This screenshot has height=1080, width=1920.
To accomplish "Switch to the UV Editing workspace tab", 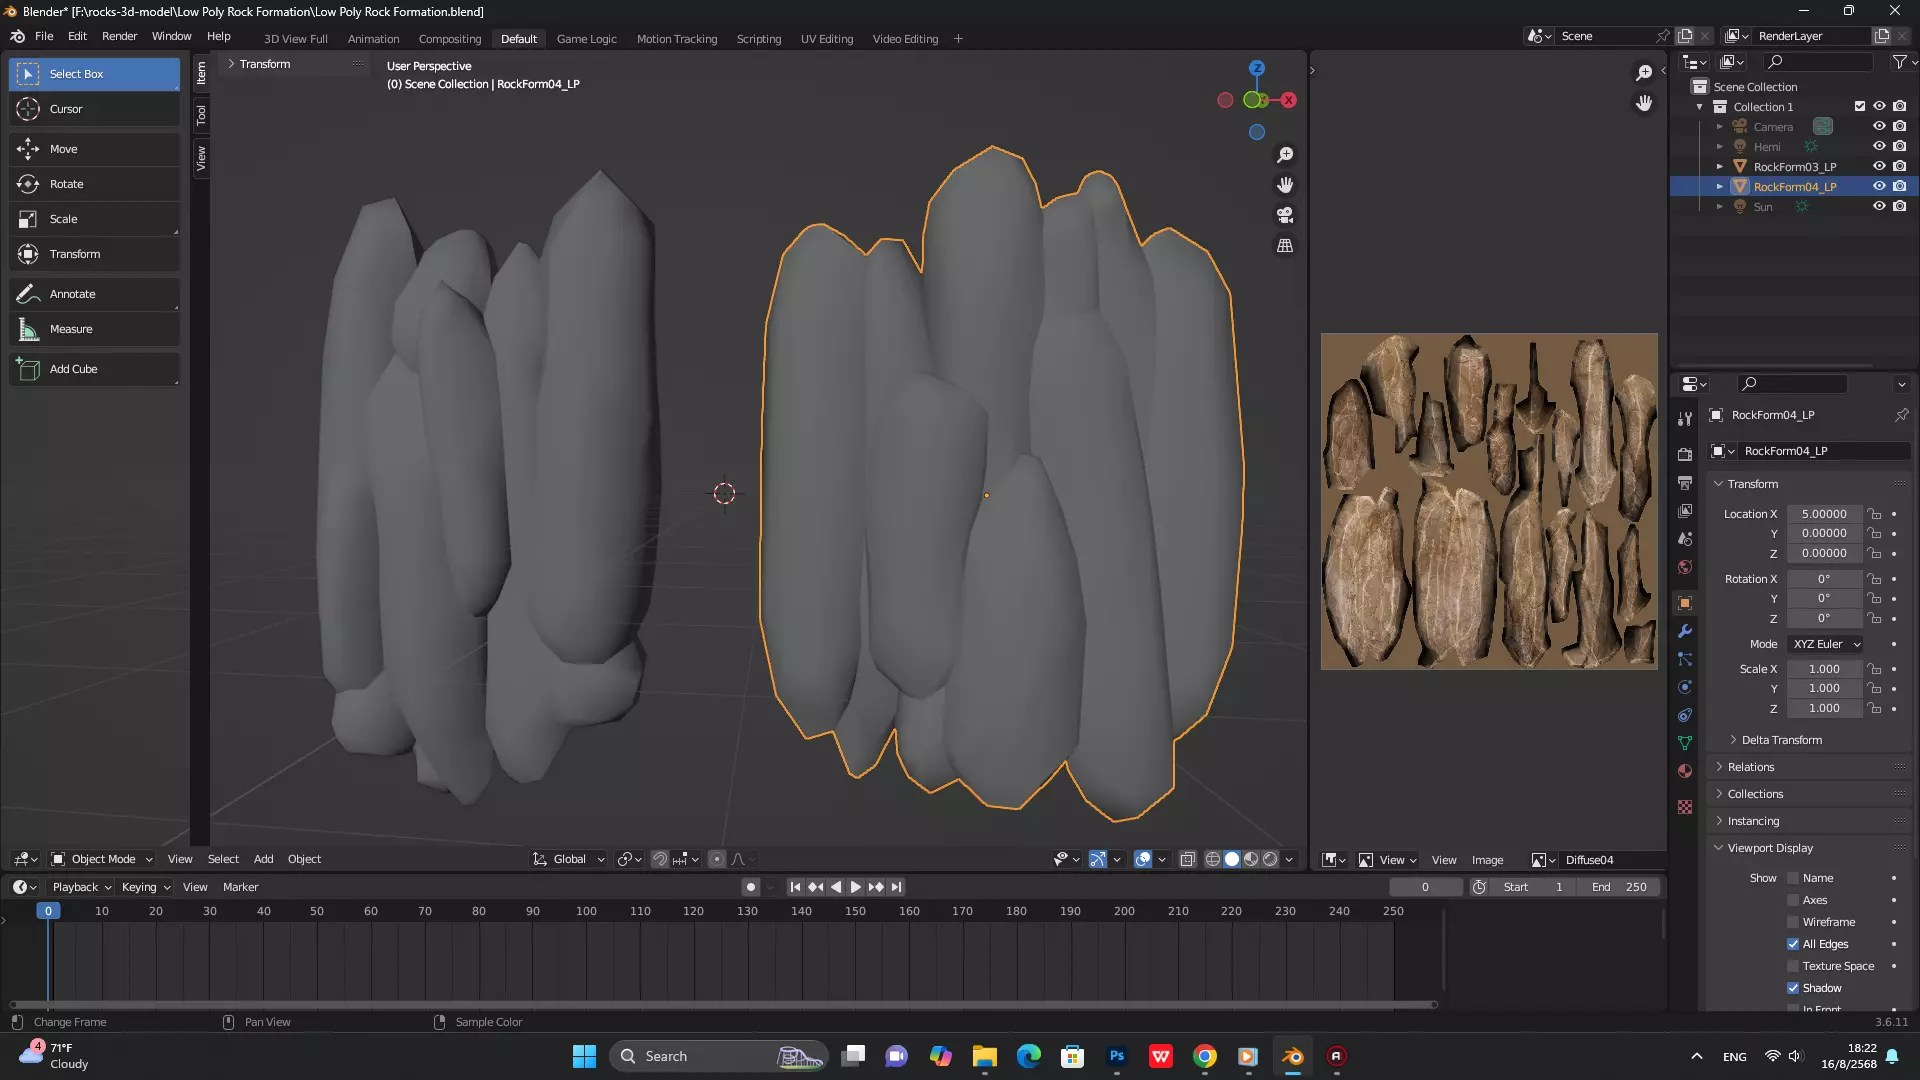I will [x=826, y=38].
